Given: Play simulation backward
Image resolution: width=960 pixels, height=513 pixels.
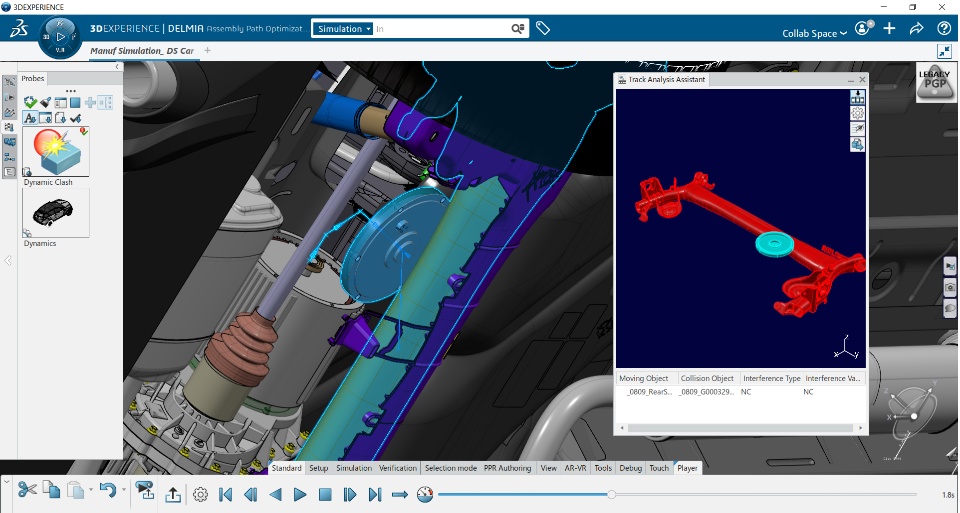Looking at the screenshot, I should coord(276,495).
